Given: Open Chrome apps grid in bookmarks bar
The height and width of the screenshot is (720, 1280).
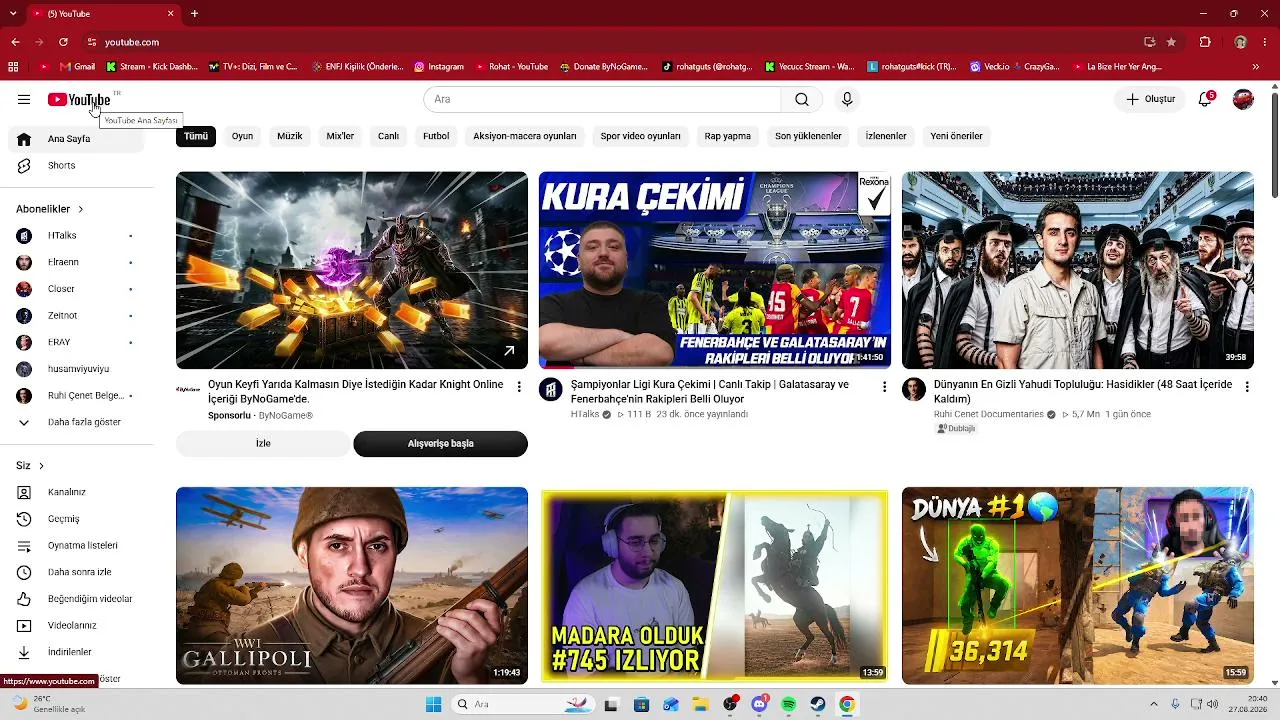Looking at the screenshot, I should click(13, 67).
